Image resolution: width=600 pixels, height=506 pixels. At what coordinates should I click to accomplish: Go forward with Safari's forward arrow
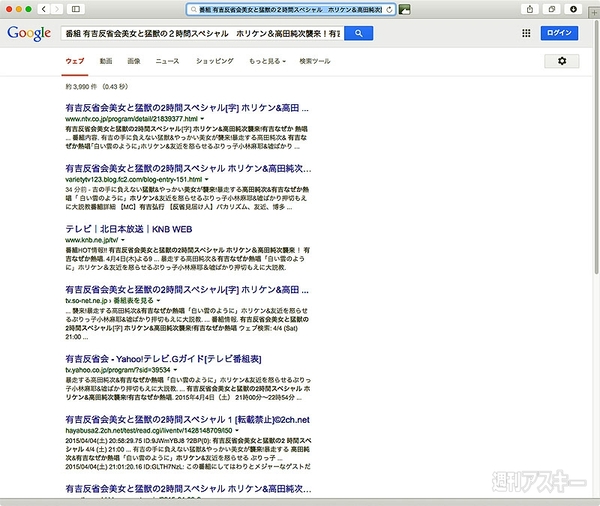[57, 9]
